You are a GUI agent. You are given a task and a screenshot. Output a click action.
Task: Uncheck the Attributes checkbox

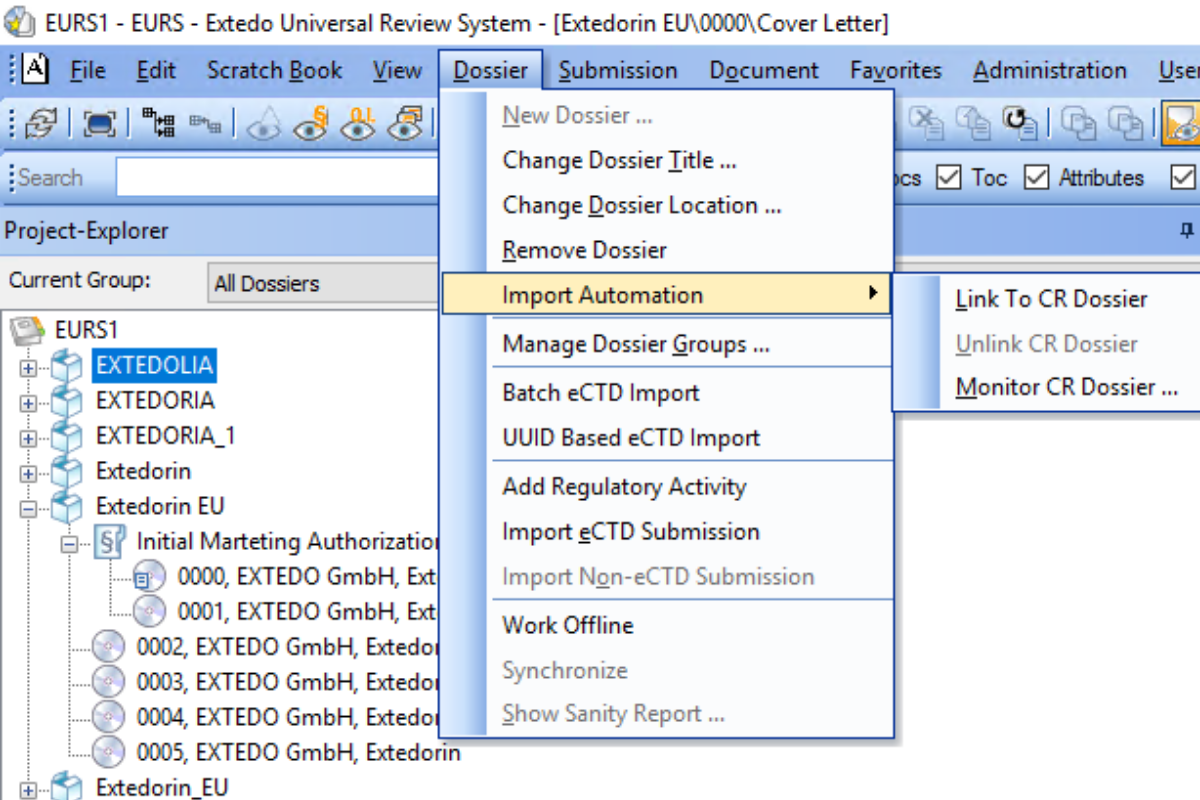click(1037, 178)
